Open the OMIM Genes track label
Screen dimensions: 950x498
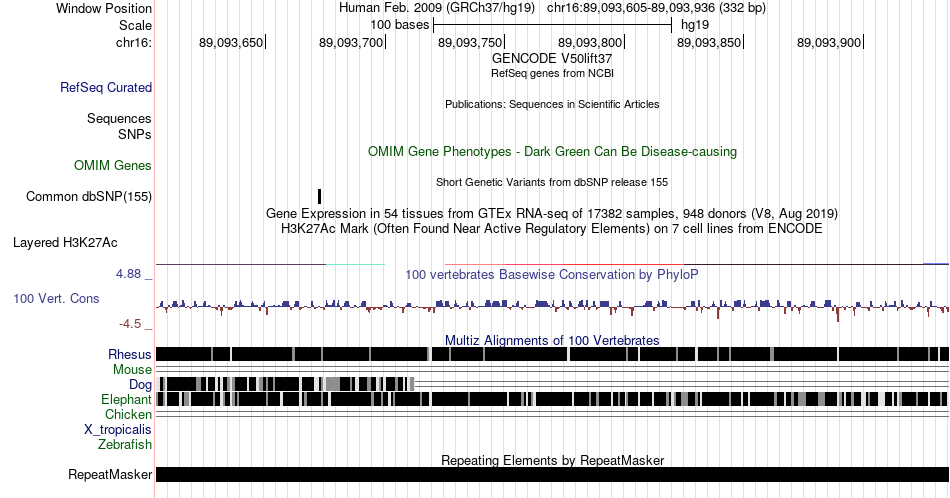(112, 165)
